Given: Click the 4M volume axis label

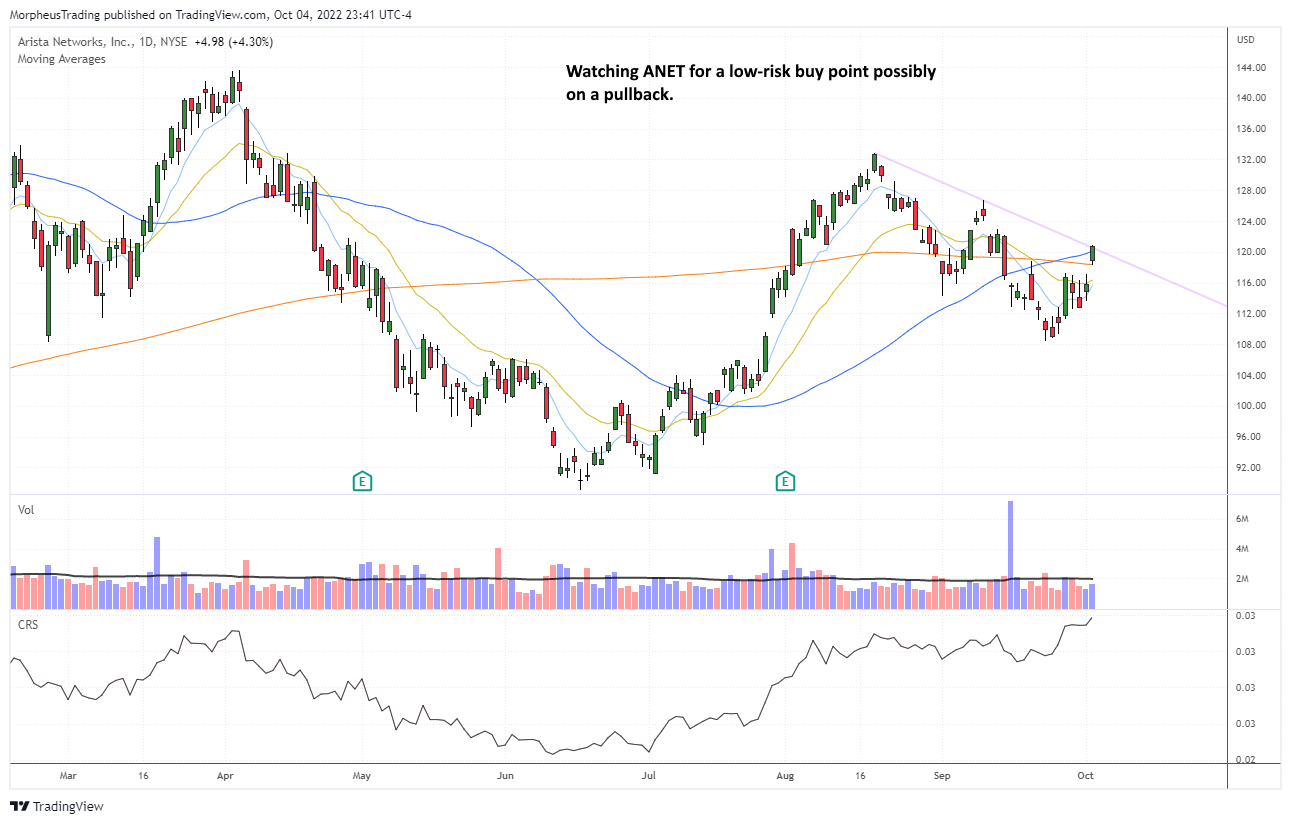Looking at the screenshot, I should [x=1243, y=549].
